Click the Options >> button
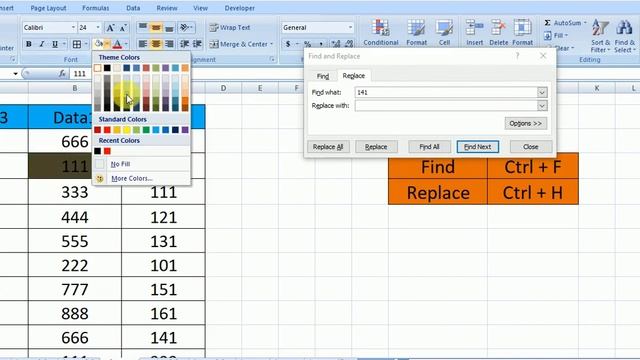640x360 pixels. pos(525,123)
